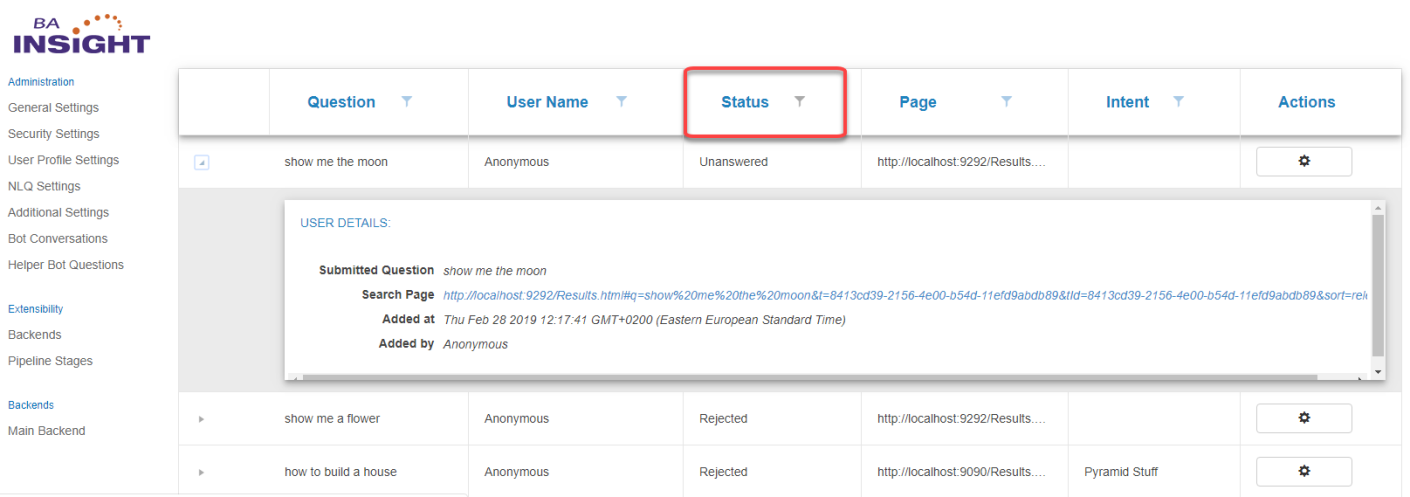This screenshot has width=1410, height=497.
Task: Click the details panel horizontal scrollbar
Action: tap(800, 378)
